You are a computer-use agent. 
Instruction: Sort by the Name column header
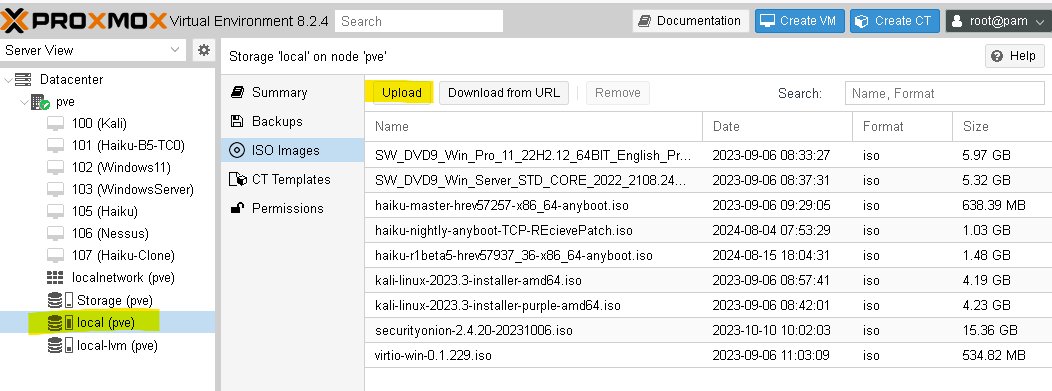coord(533,126)
